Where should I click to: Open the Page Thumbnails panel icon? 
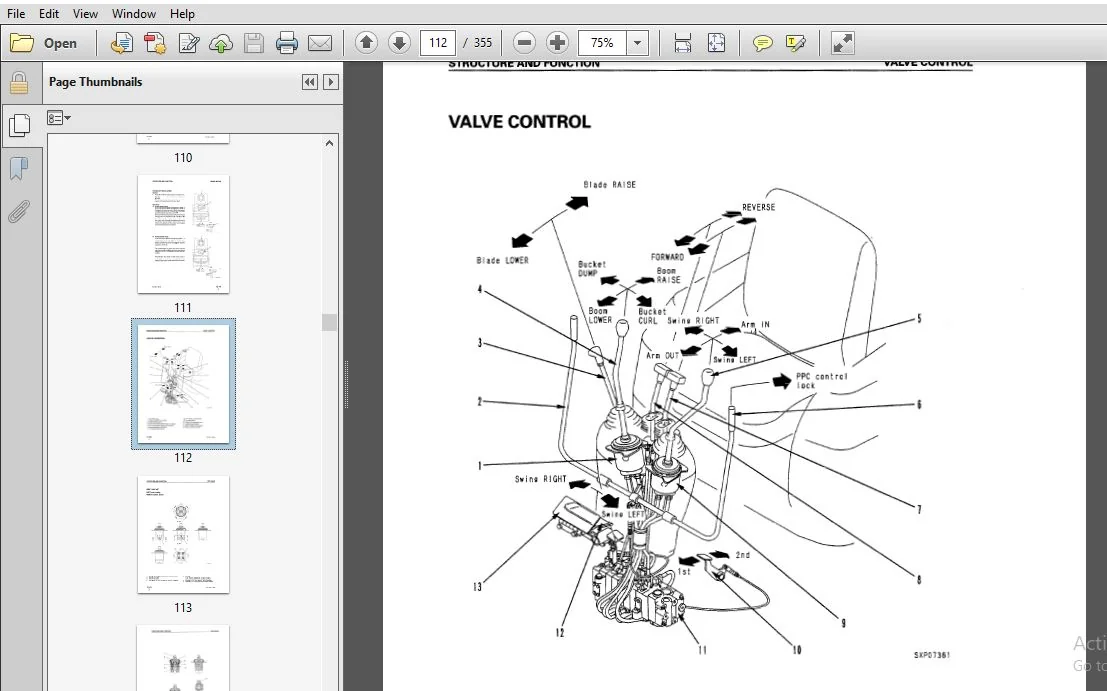tap(19, 126)
